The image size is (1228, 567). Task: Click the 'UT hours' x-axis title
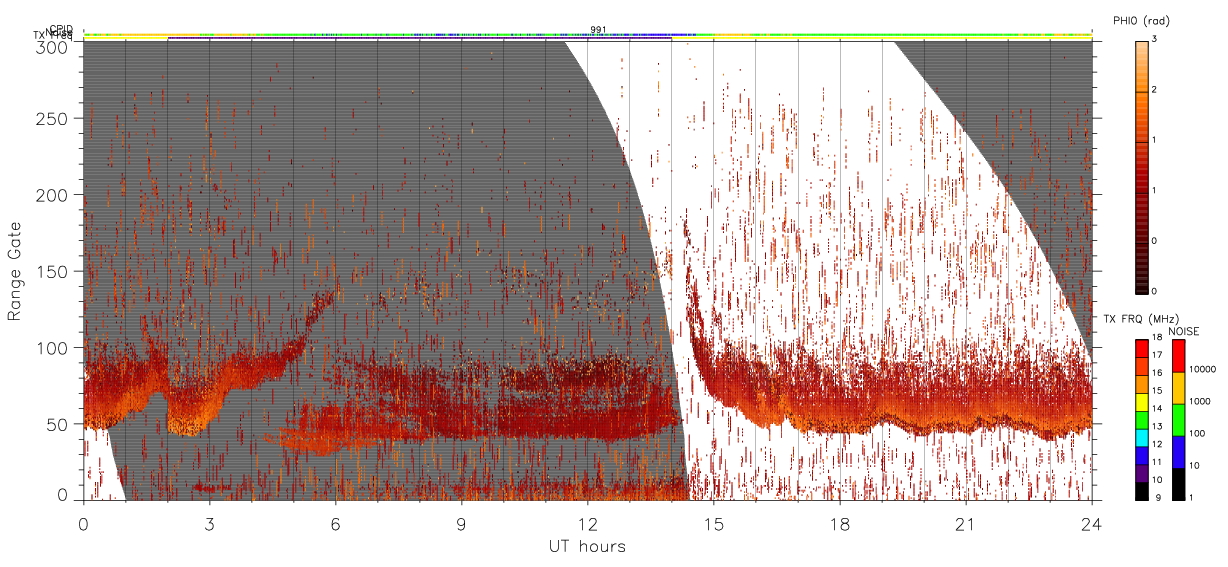point(587,547)
